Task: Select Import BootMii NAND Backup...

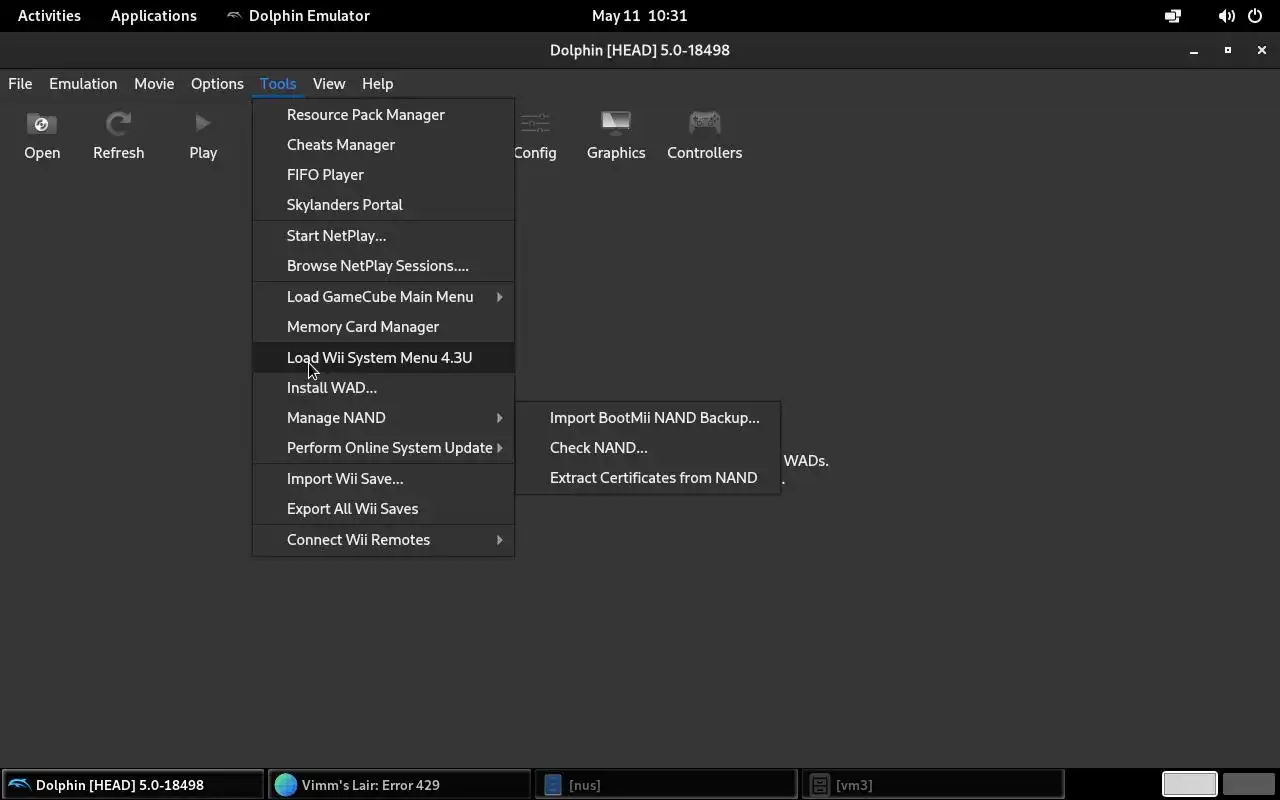Action: [x=648, y=418]
